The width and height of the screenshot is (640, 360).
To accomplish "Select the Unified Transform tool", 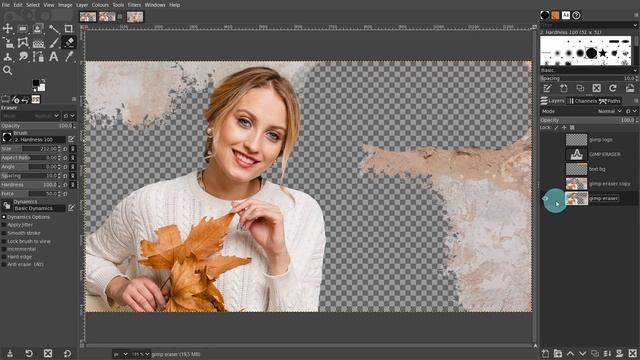I will tap(8, 42).
